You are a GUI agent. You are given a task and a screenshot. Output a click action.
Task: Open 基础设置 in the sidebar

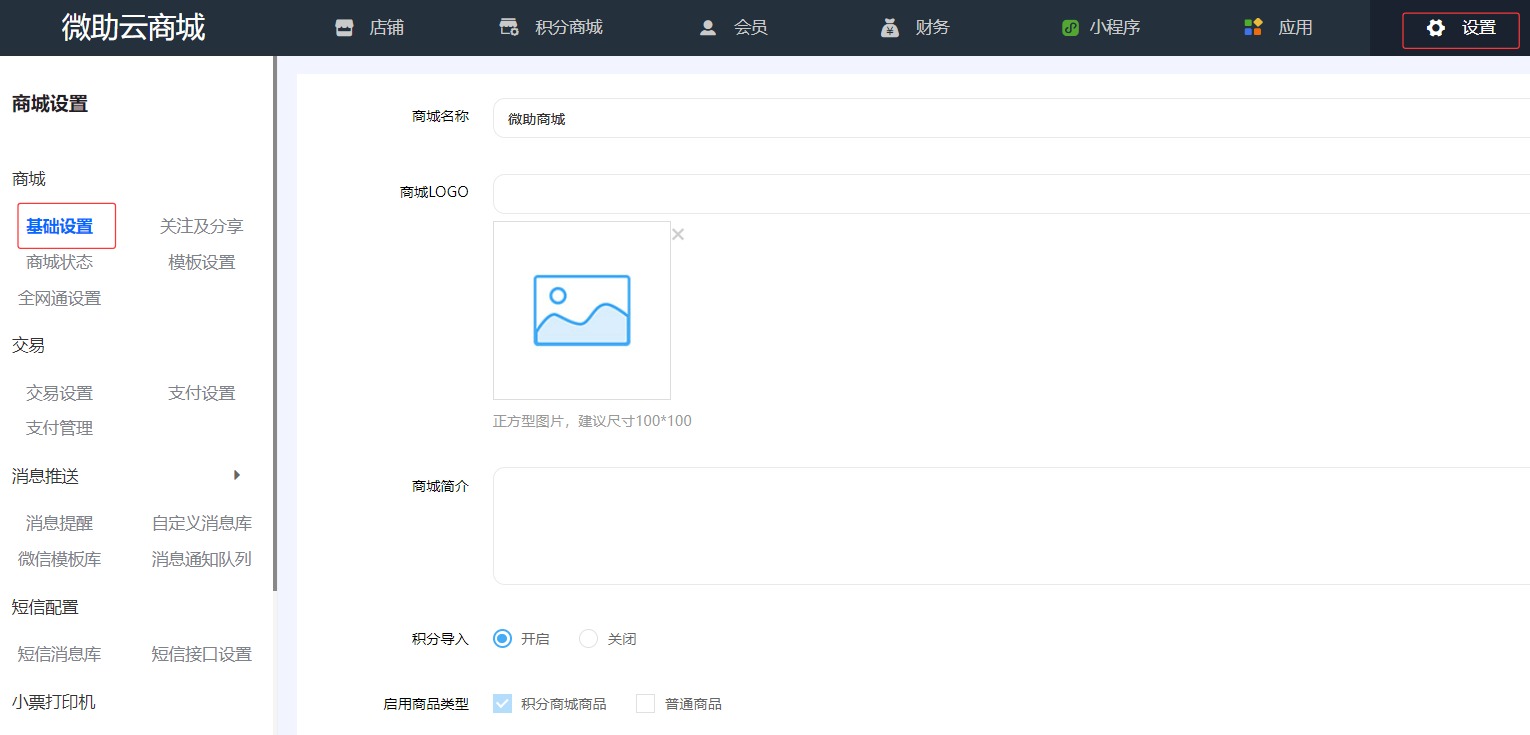coord(60,227)
